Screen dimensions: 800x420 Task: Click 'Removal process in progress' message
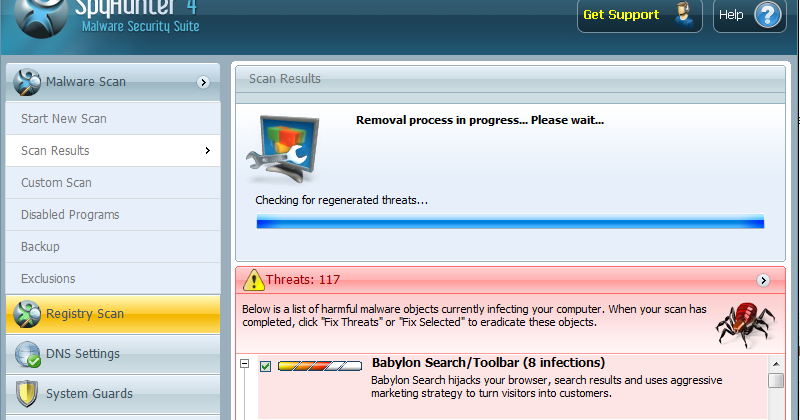click(480, 120)
